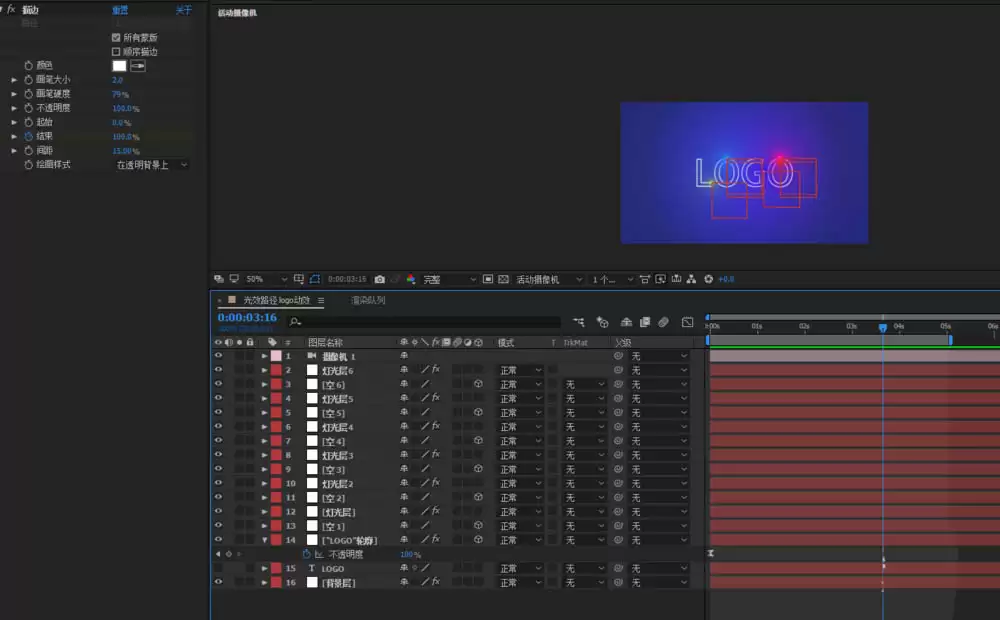Image resolution: width=1000 pixels, height=620 pixels.
Task: Click stopwatch for 画笔大小 property
Action: 28,80
